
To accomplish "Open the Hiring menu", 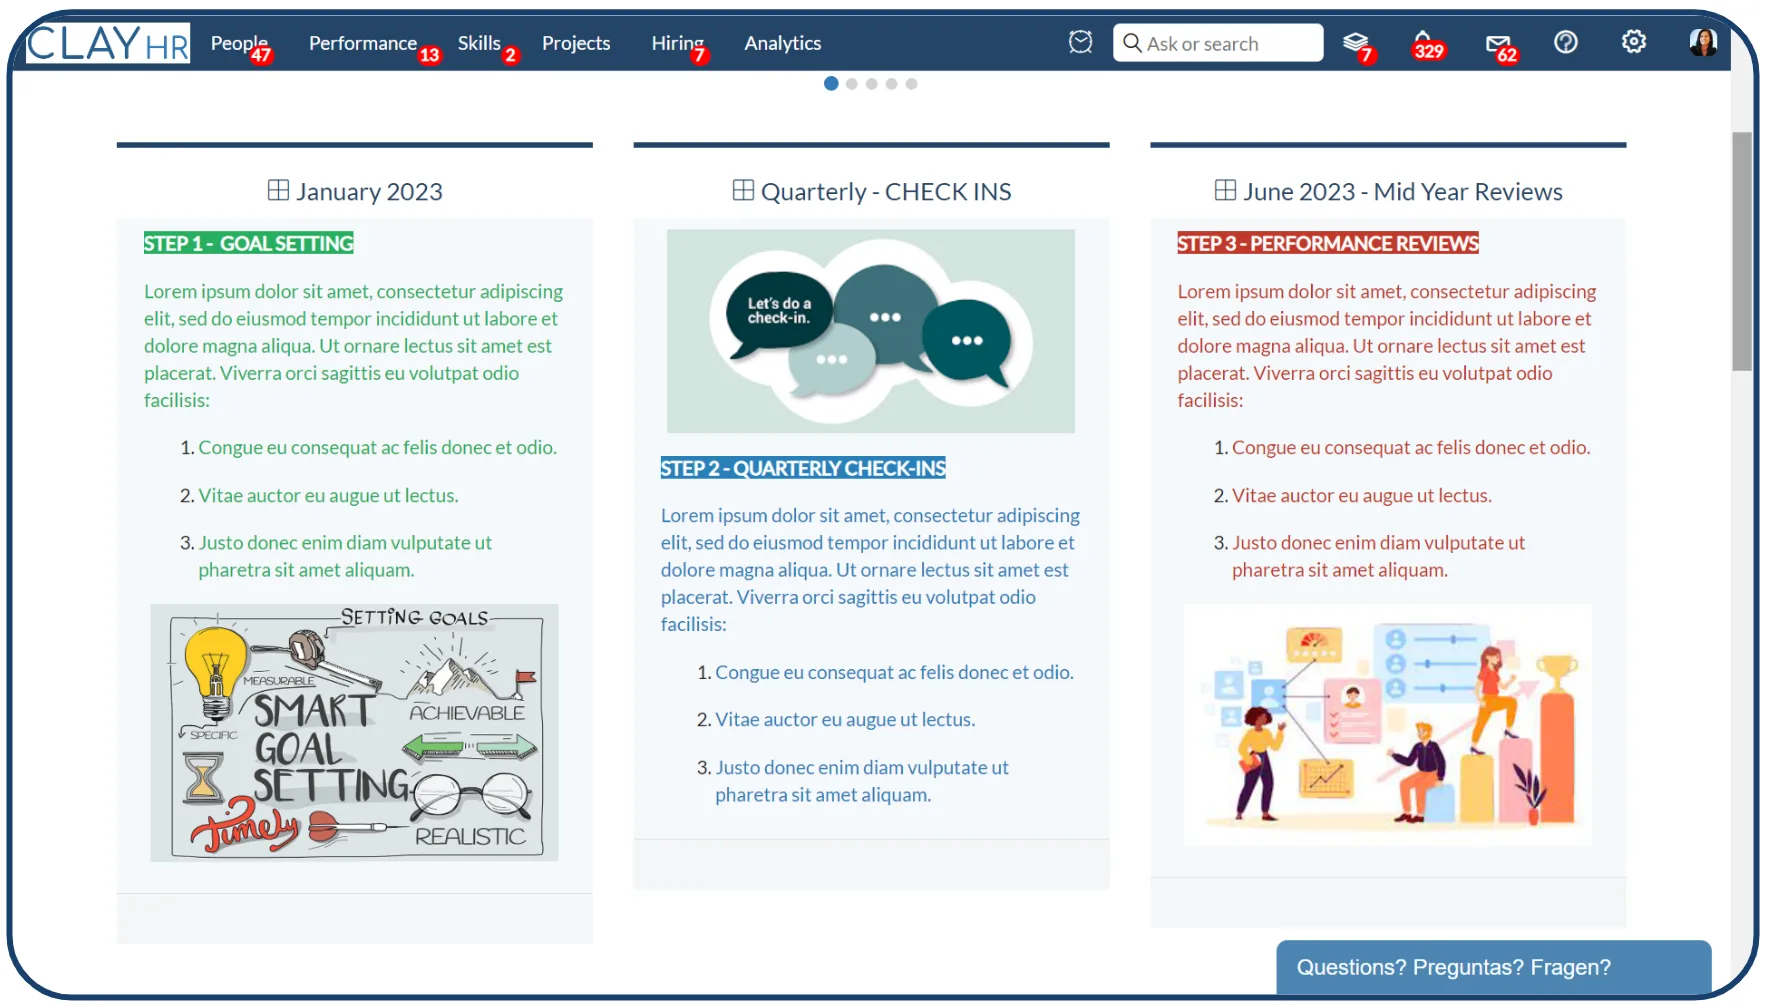I will coord(677,43).
